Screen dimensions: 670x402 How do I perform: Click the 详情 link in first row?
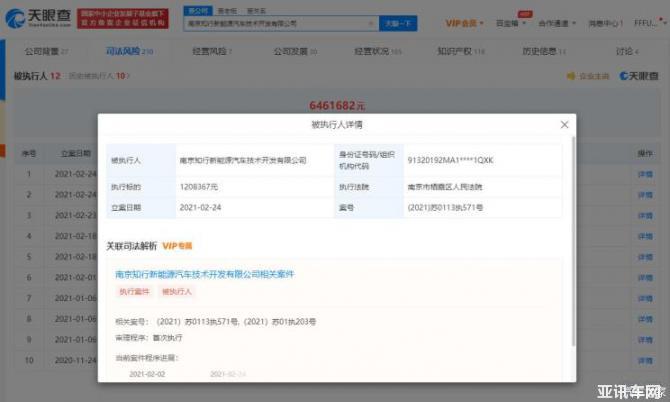(x=645, y=174)
